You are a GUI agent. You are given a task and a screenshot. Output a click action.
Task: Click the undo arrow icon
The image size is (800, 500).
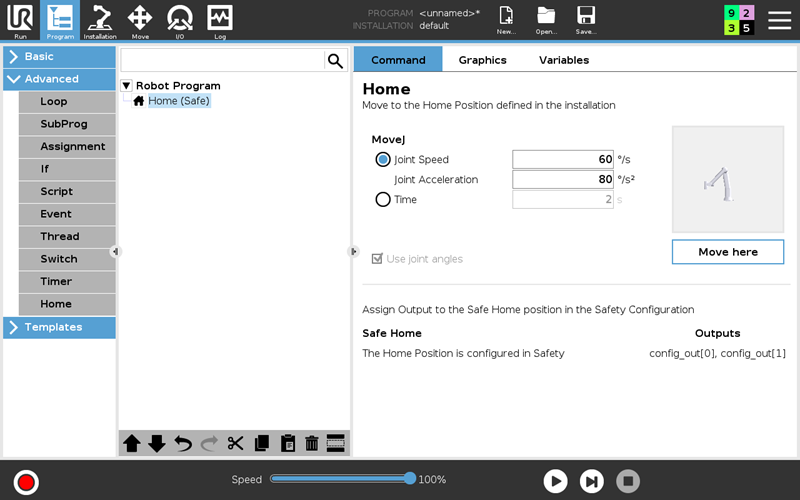(183, 444)
